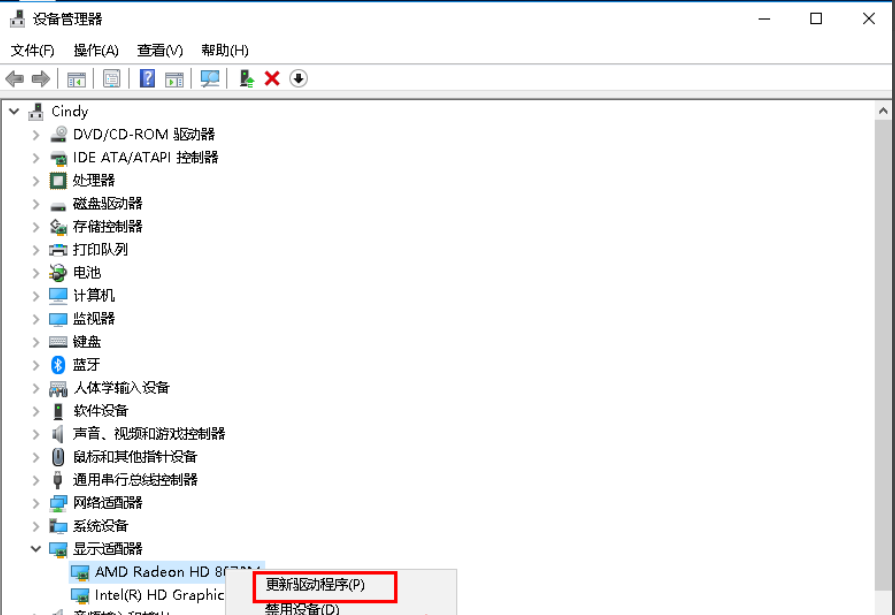Select the Scan for hardware changes icon
This screenshot has width=895, height=615.
210,78
